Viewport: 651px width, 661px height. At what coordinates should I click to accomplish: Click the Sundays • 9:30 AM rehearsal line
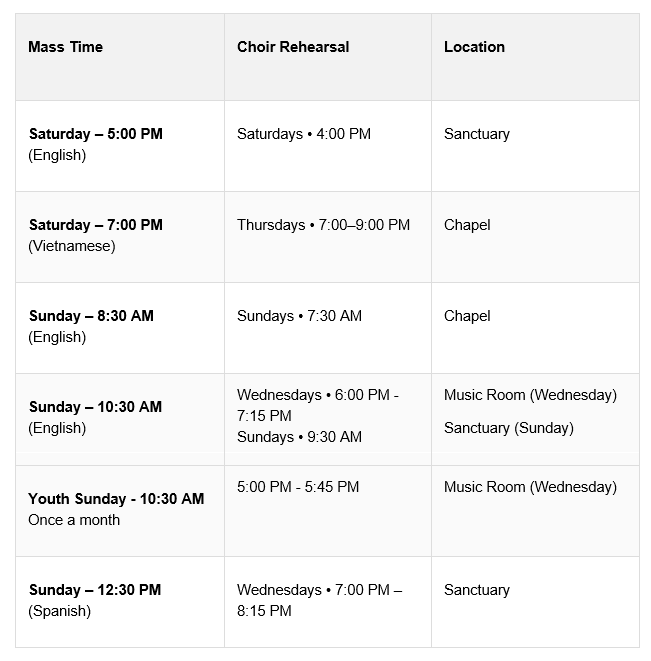tap(299, 437)
